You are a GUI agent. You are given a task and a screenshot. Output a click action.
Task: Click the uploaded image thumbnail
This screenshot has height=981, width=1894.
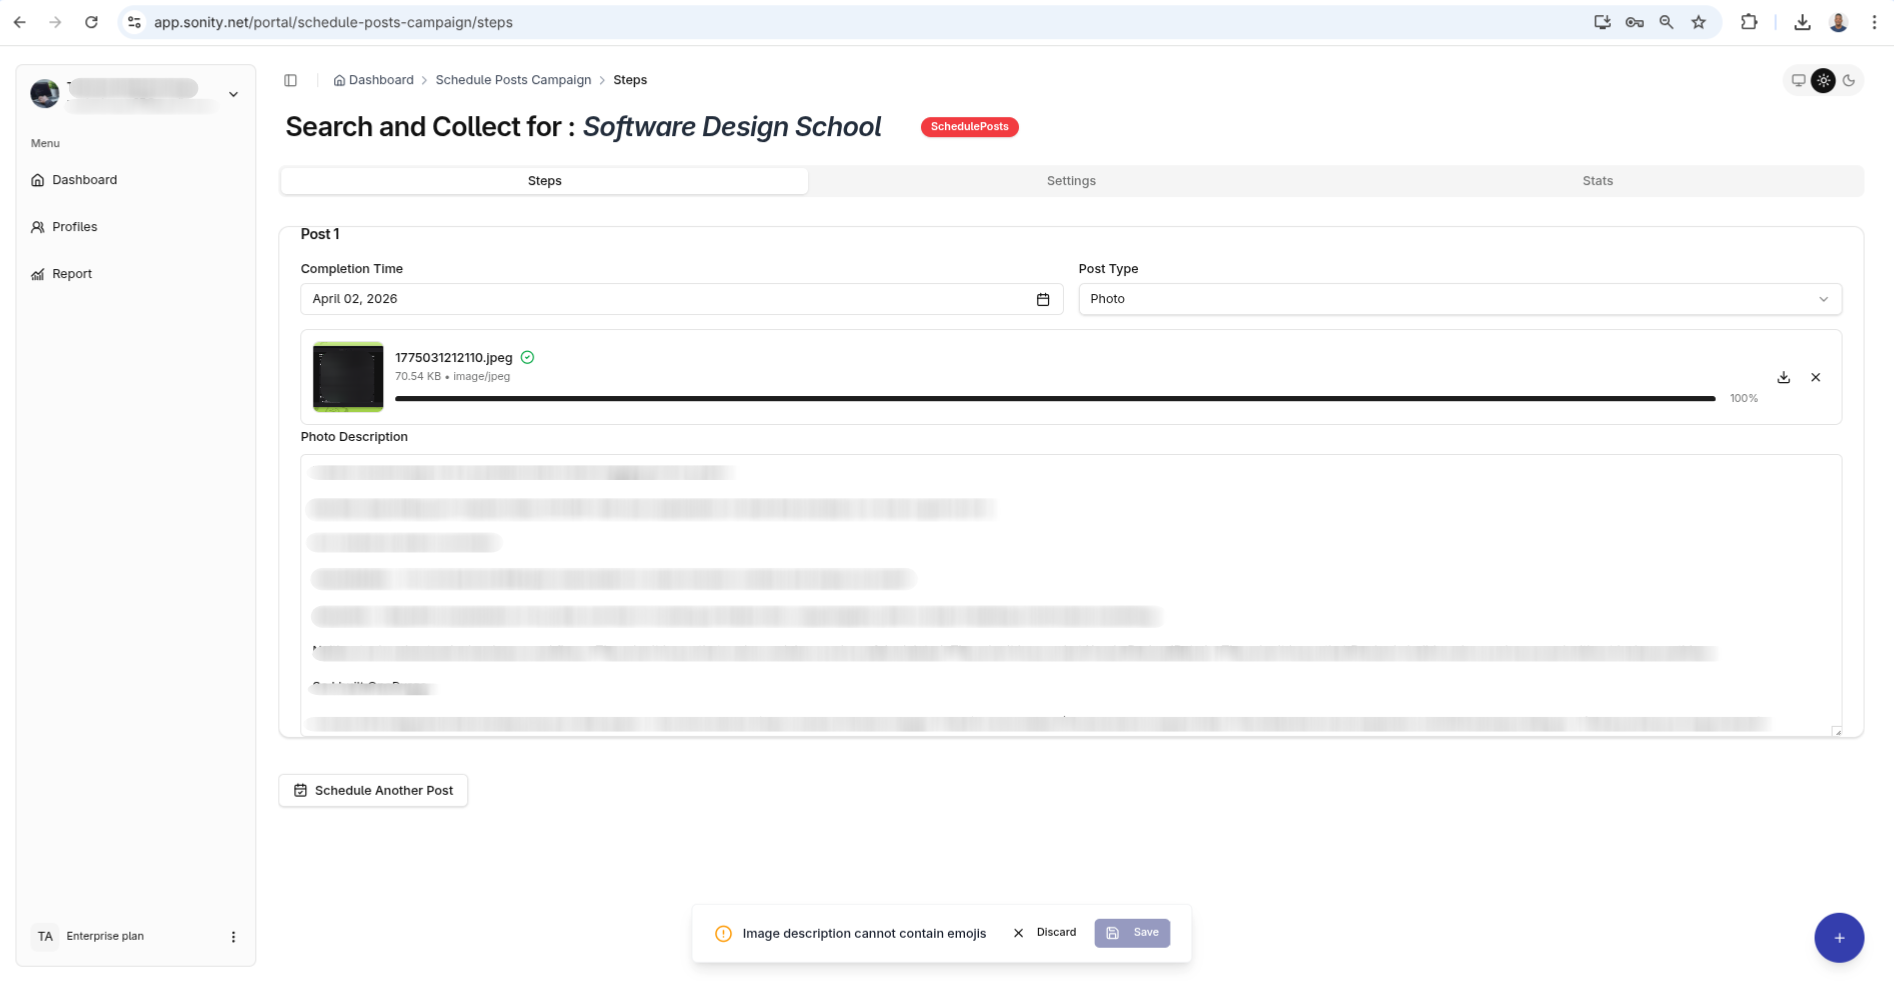click(x=348, y=377)
